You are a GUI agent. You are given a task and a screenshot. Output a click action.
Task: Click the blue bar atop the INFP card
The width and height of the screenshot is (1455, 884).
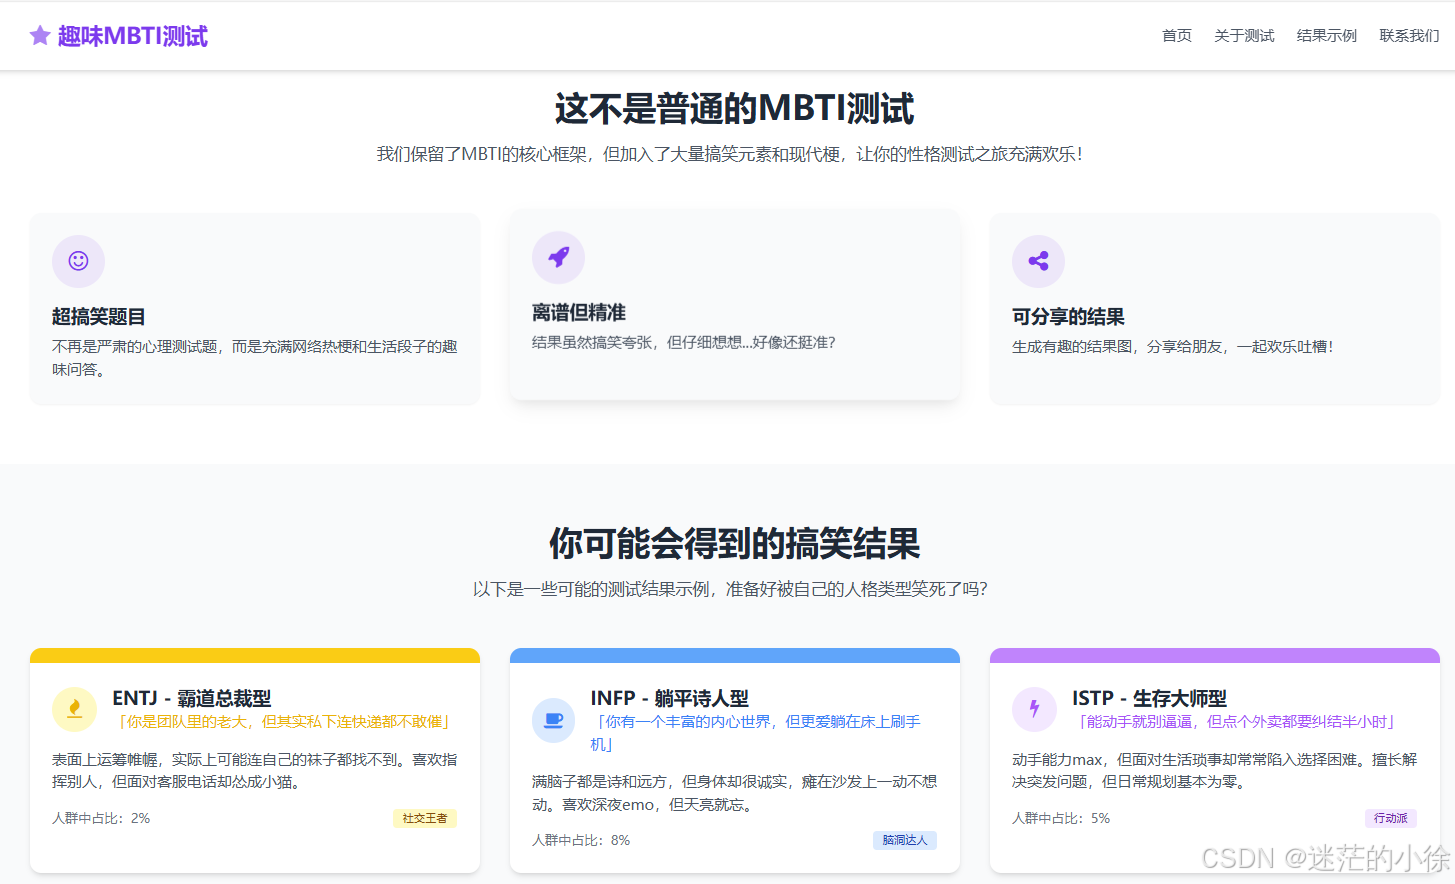point(735,655)
